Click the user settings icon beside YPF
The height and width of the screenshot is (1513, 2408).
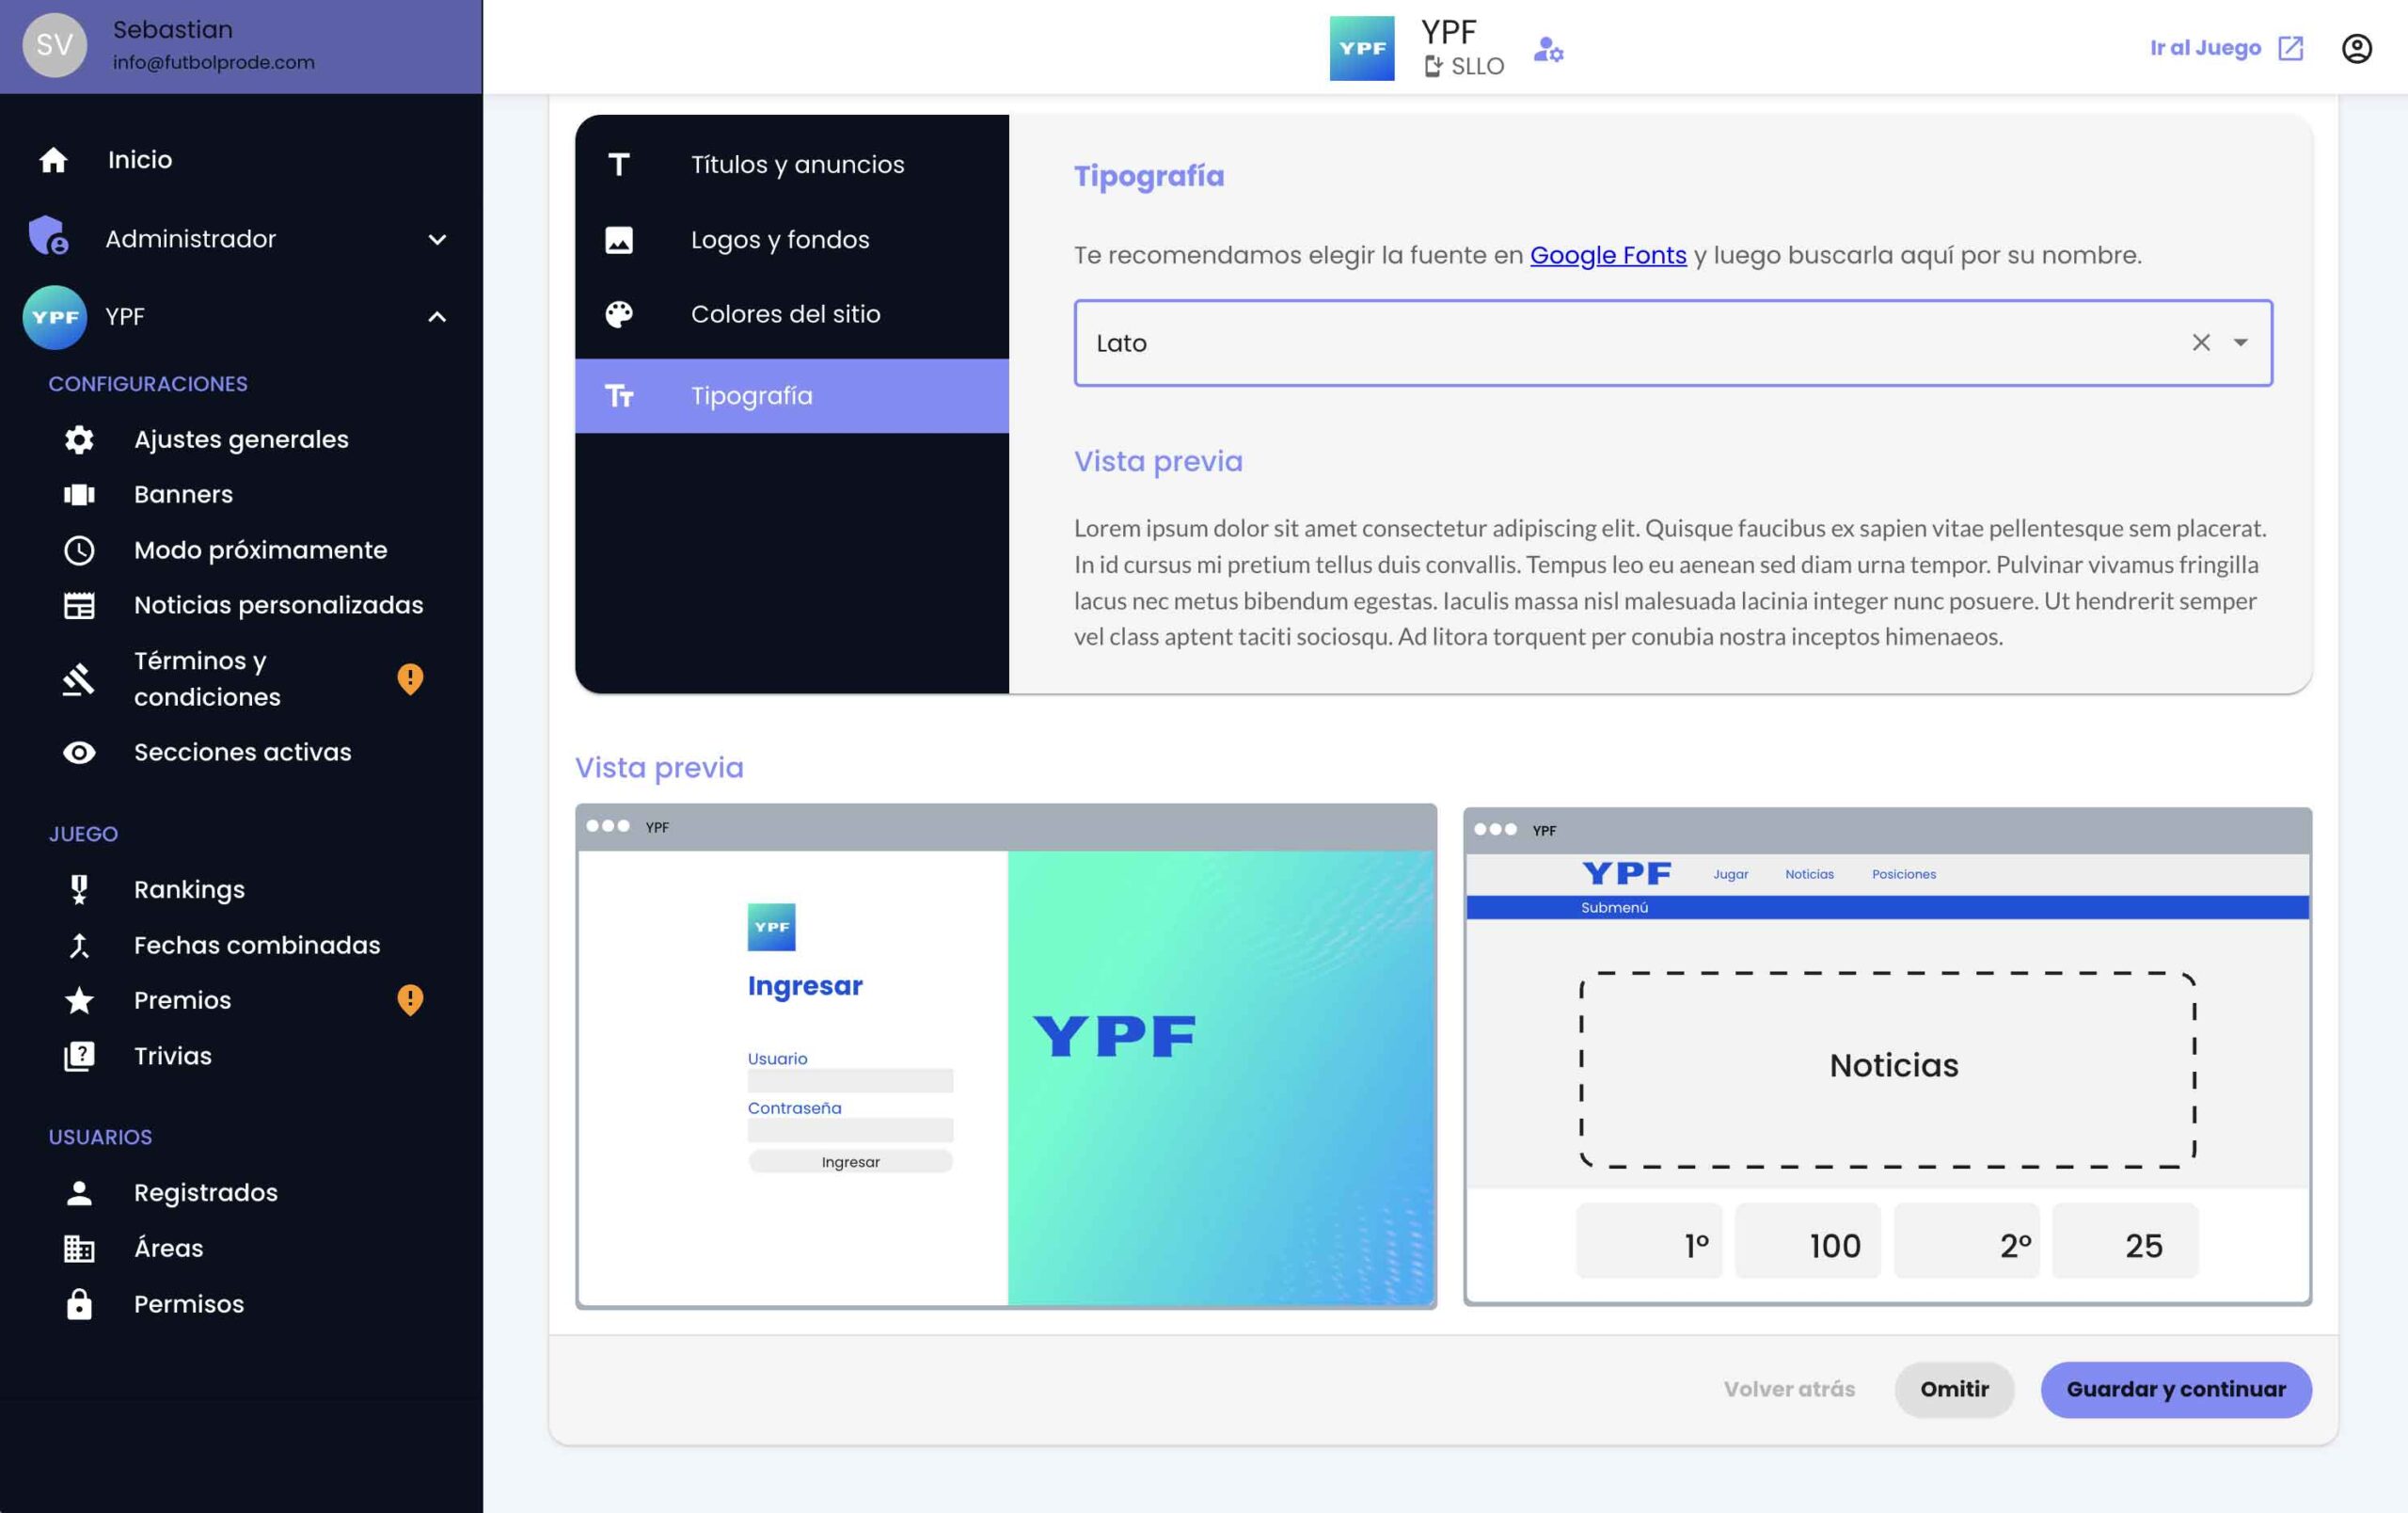(x=1548, y=49)
